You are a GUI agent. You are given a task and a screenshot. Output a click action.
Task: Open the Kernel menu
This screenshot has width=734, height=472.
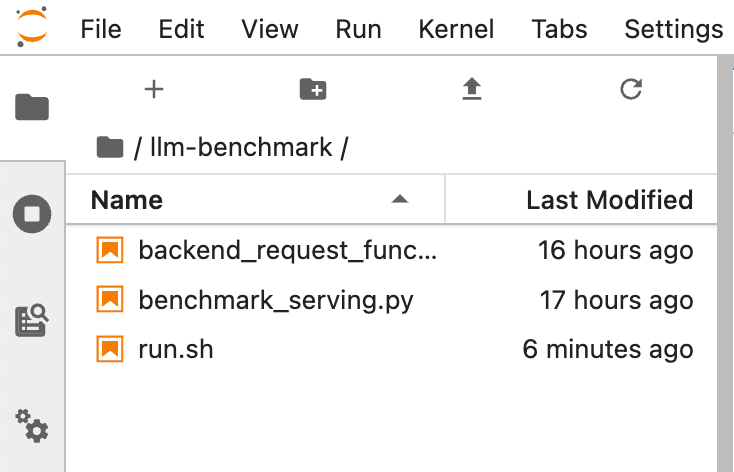pos(456,29)
